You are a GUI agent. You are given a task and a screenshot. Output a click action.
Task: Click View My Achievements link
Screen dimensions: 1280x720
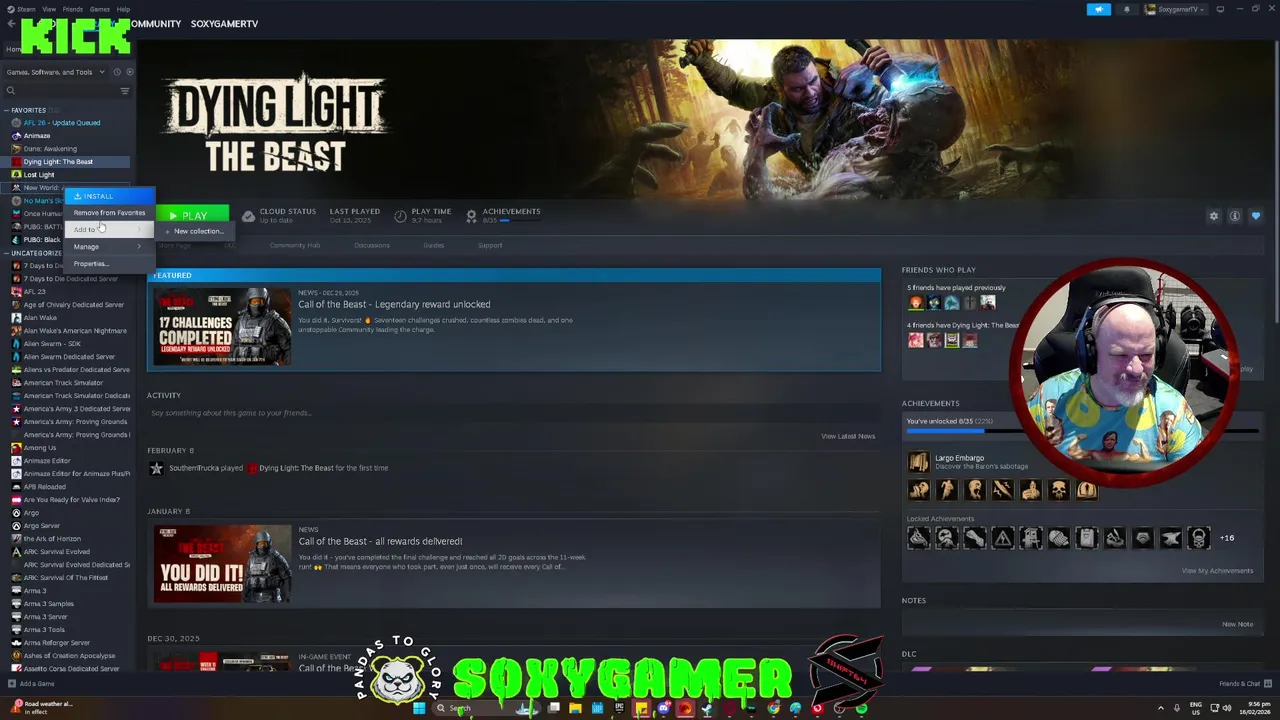click(1217, 571)
